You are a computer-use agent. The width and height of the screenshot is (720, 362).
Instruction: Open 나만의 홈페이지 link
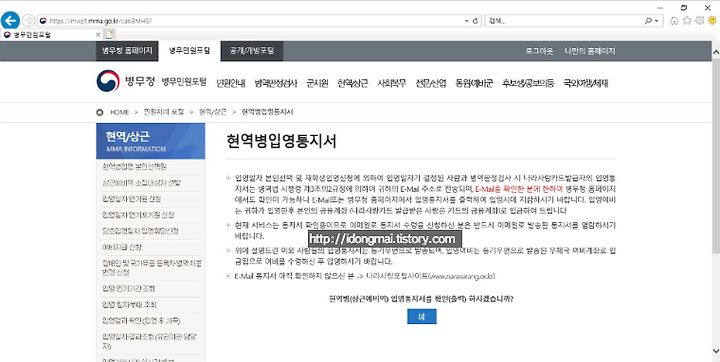[590, 51]
